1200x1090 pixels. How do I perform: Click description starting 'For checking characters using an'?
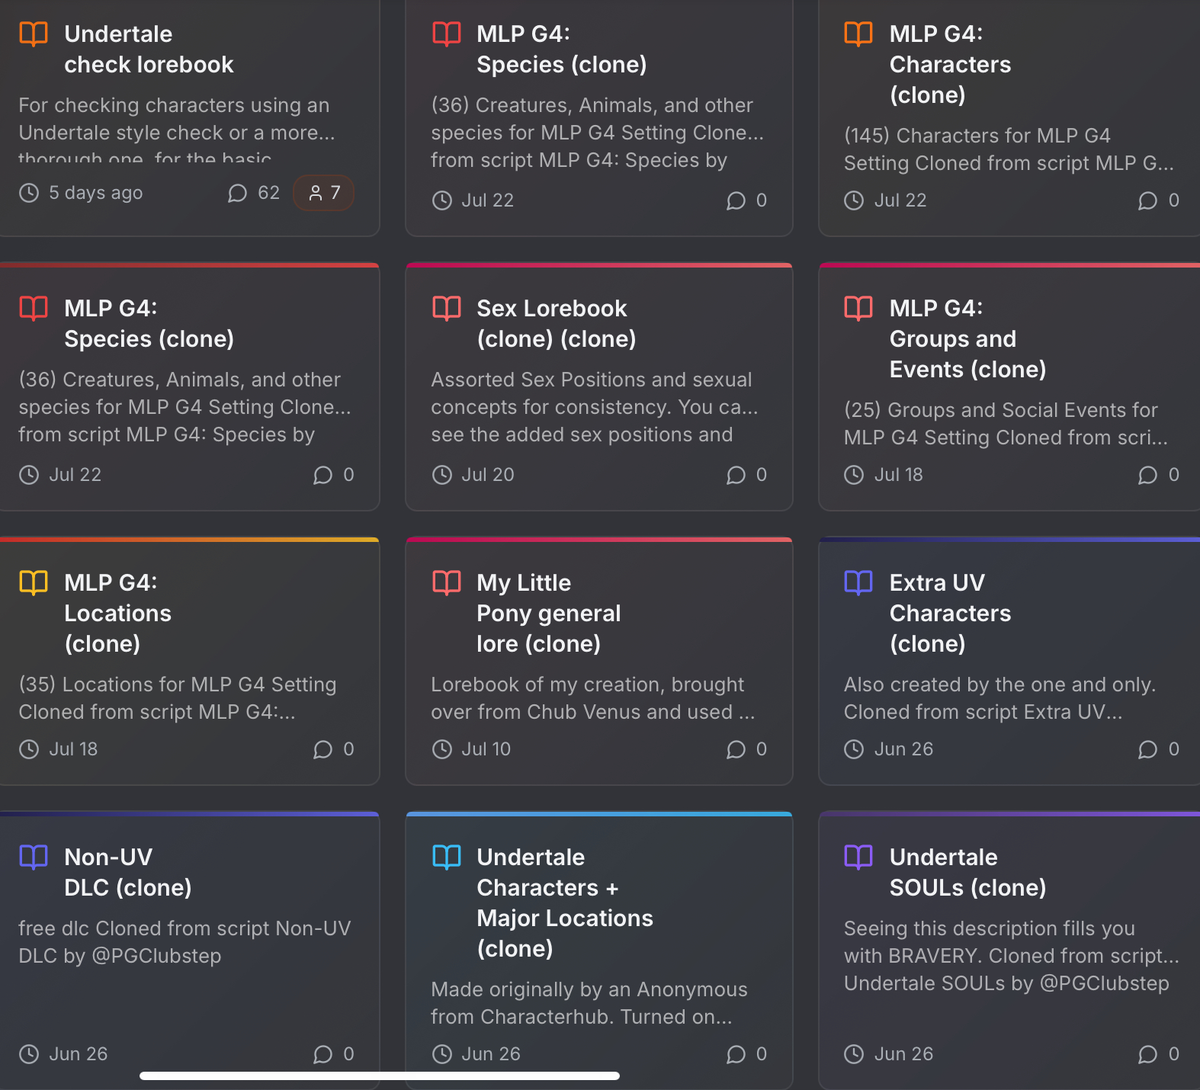tap(176, 131)
